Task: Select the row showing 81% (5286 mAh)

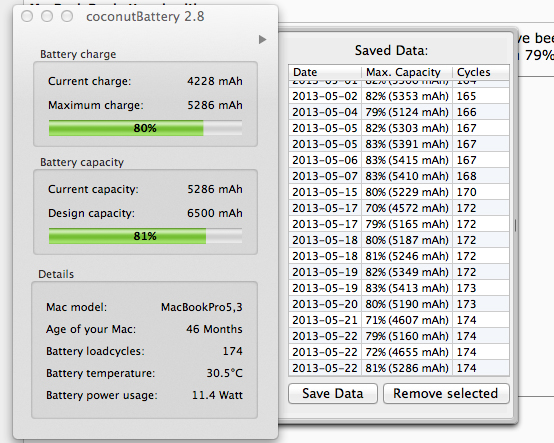Action: click(x=399, y=368)
